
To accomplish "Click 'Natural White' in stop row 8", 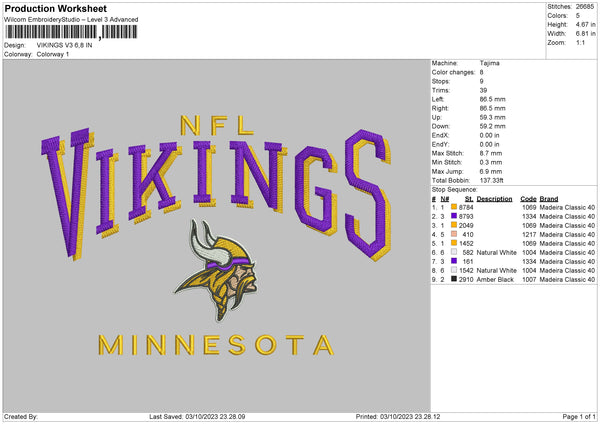I will coord(497,271).
